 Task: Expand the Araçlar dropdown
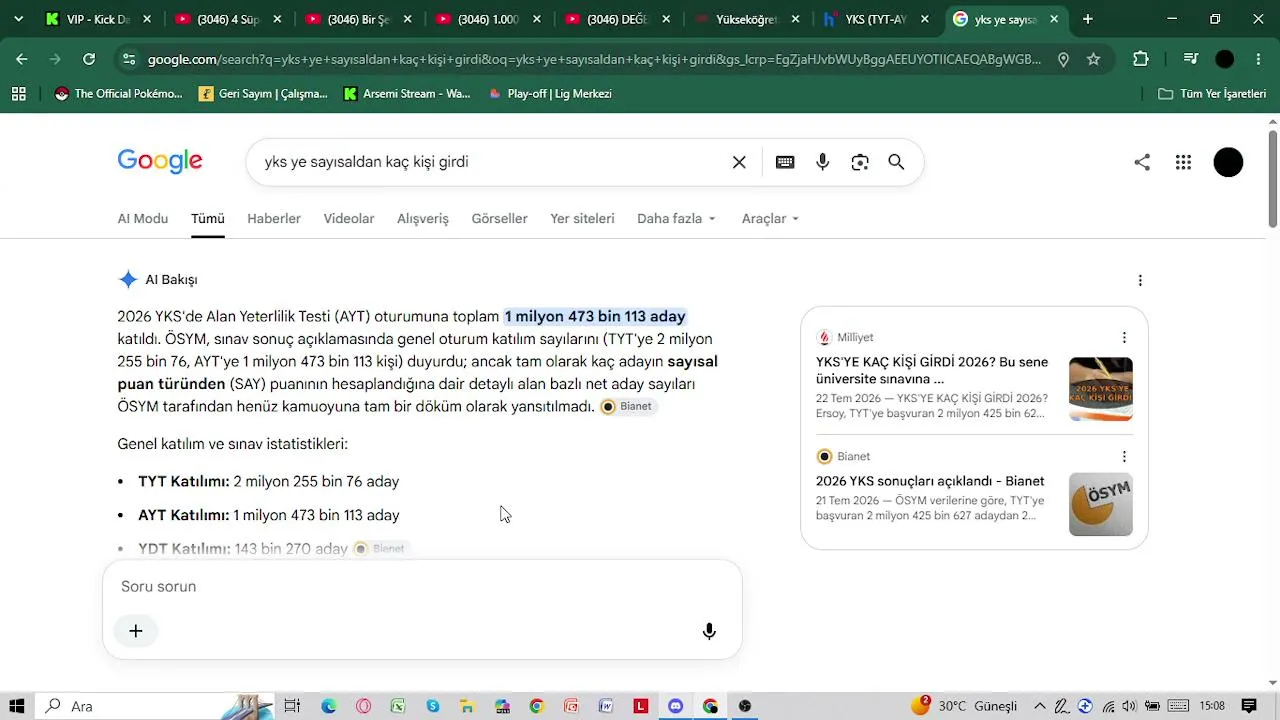770,218
